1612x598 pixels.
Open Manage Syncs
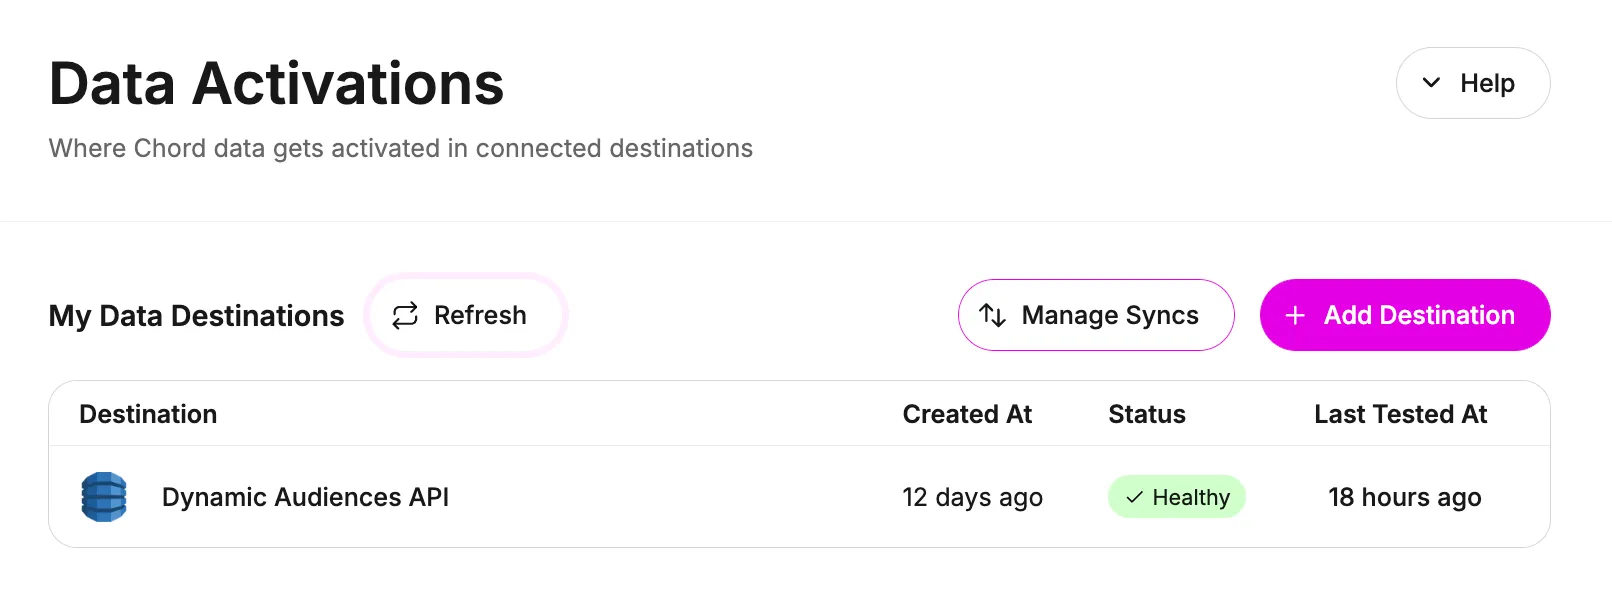(x=1096, y=315)
